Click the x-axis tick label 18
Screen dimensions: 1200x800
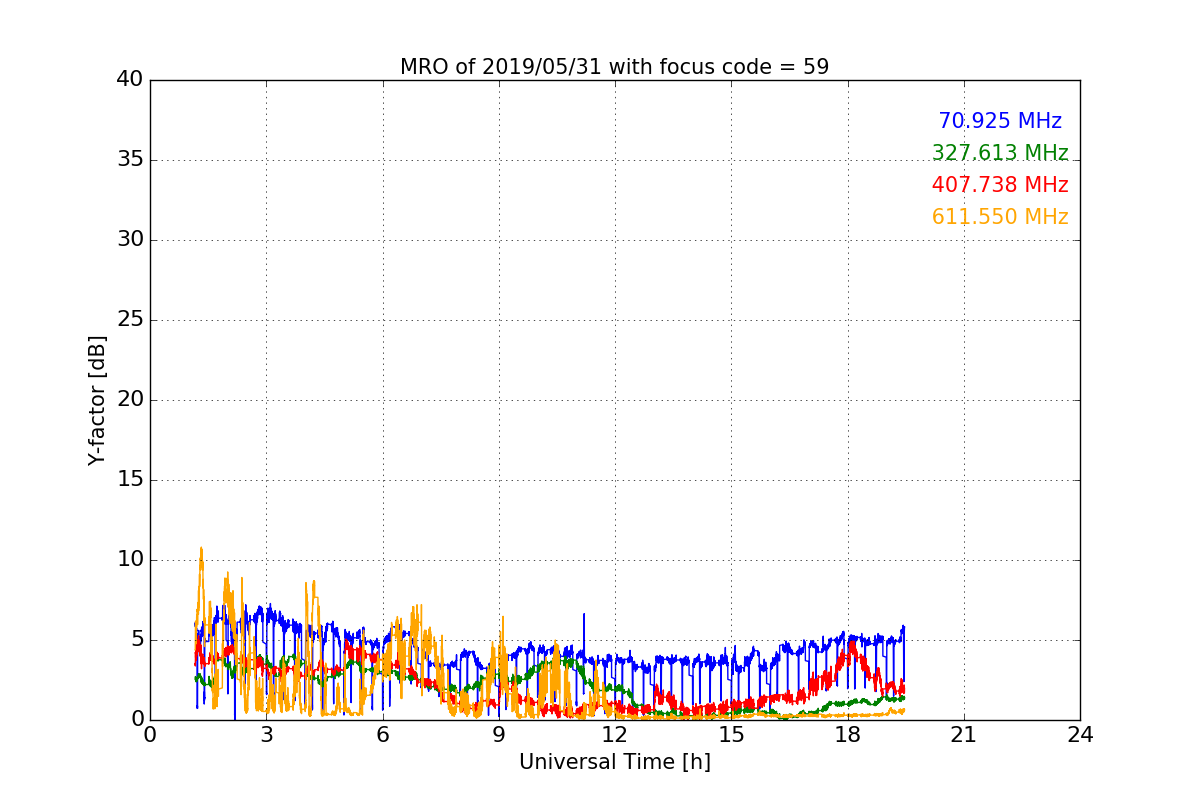click(x=847, y=734)
